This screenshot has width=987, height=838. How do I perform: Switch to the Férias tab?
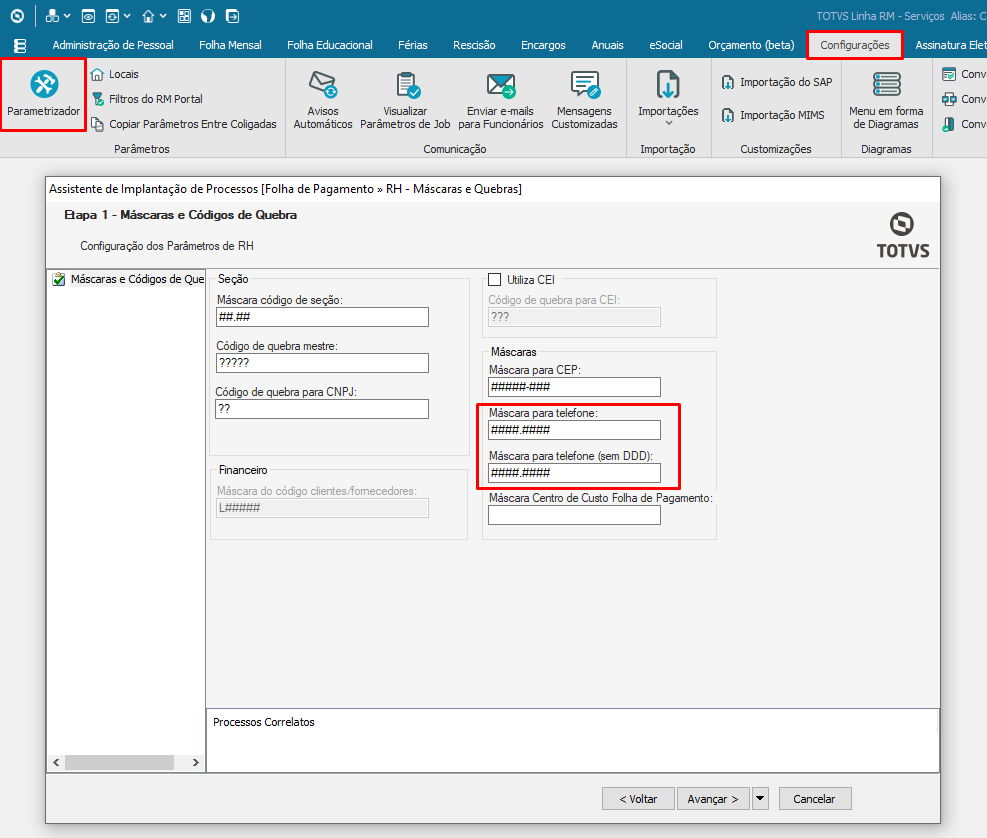click(413, 45)
